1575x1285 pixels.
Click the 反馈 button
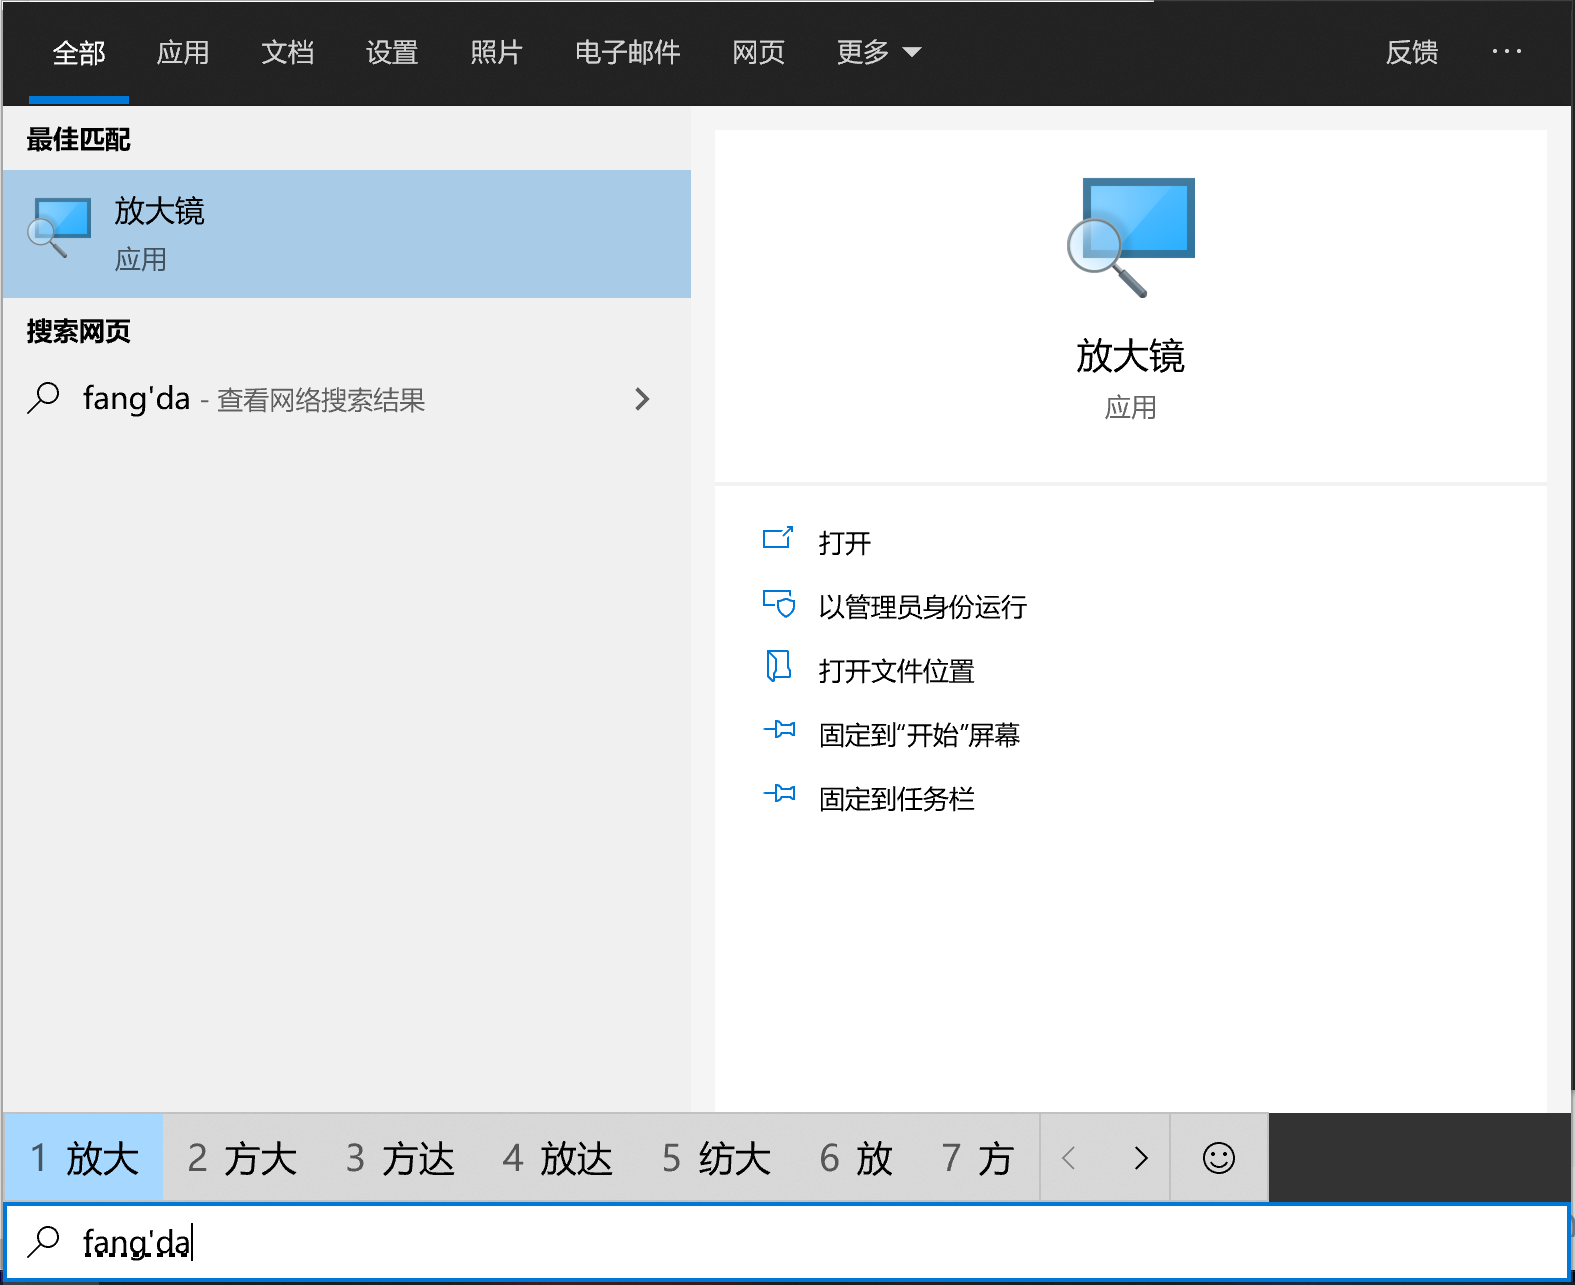click(1411, 52)
